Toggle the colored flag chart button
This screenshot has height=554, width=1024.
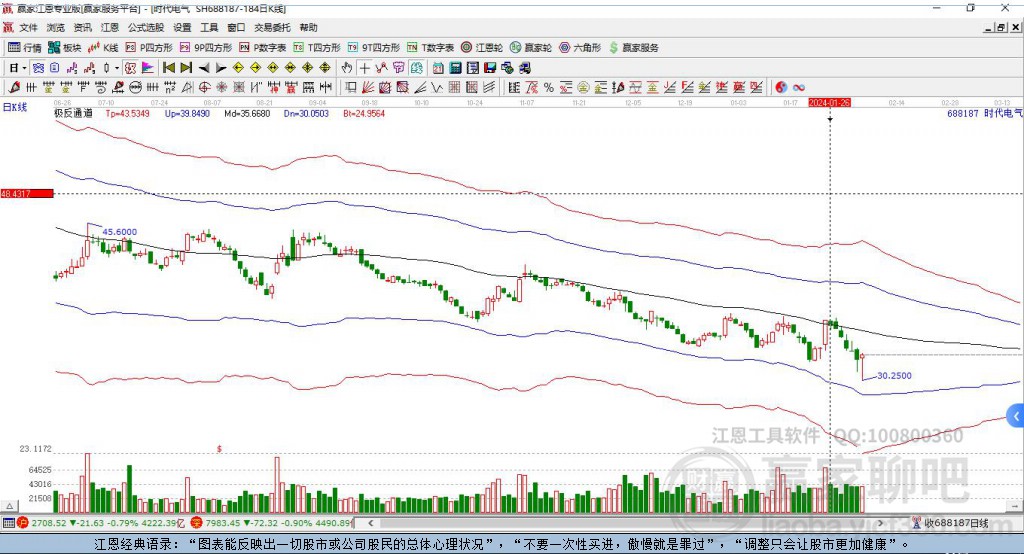(x=148, y=68)
